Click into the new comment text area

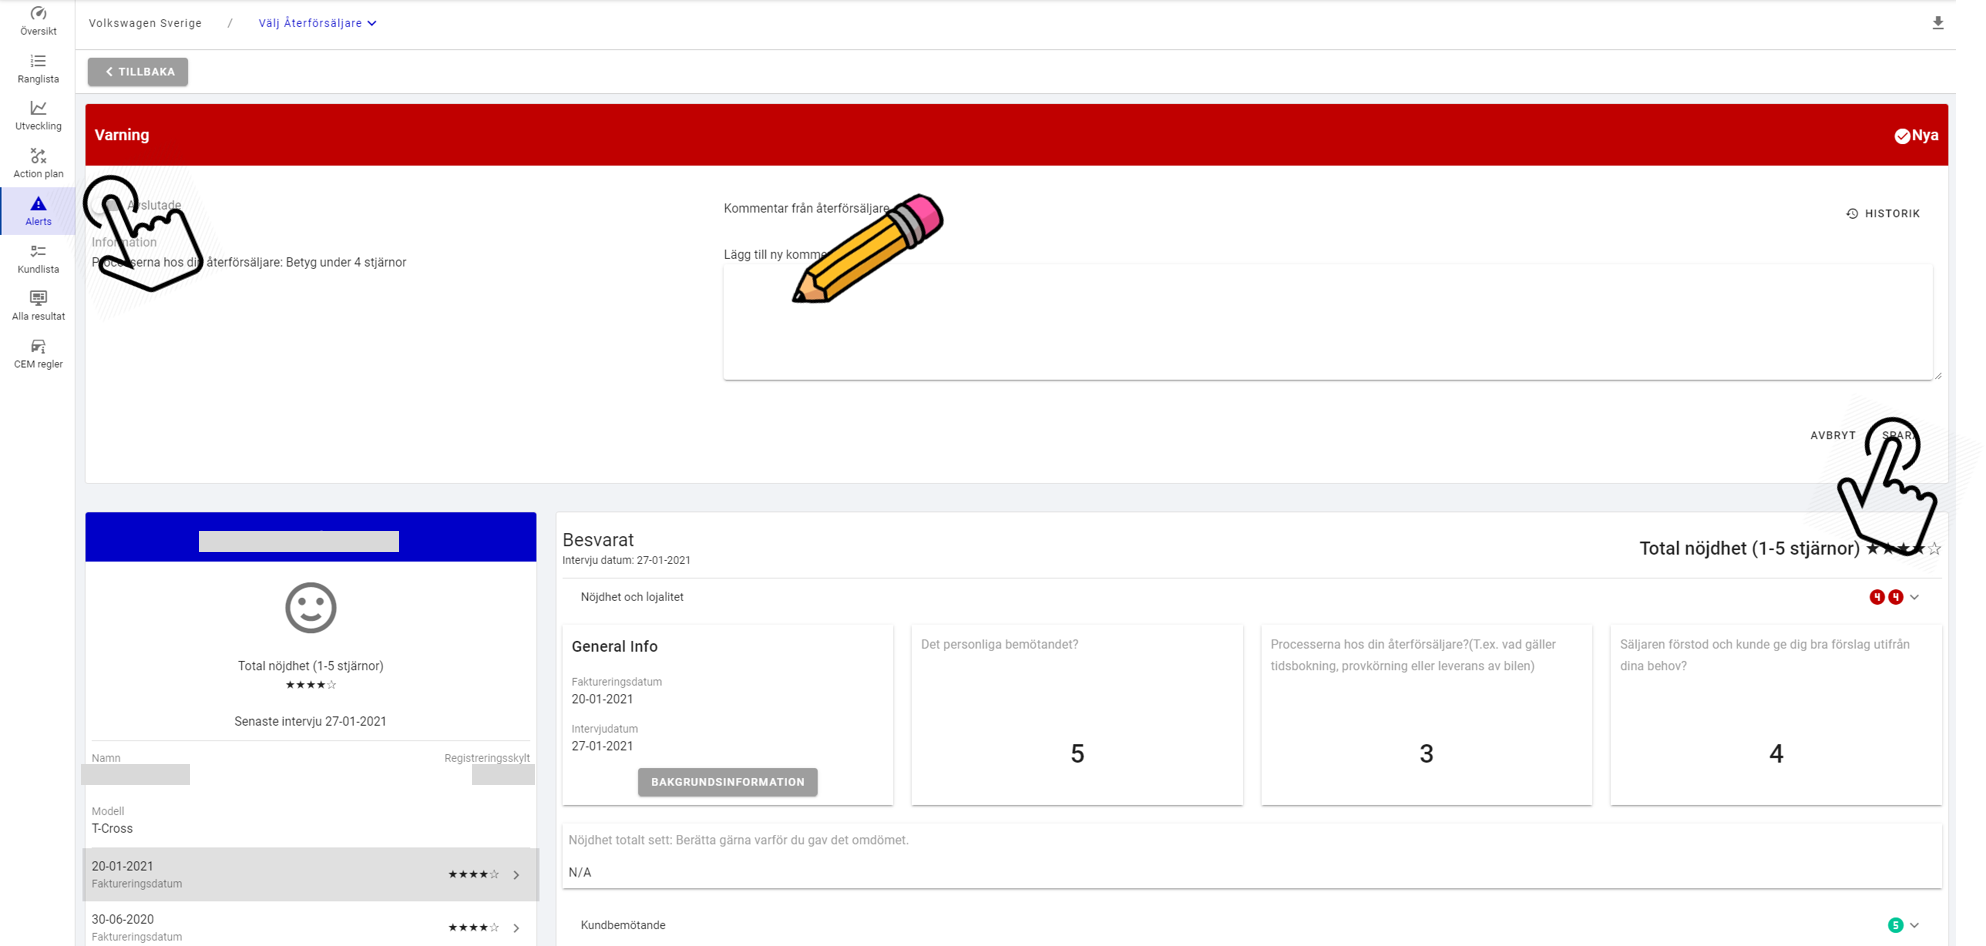1328,322
